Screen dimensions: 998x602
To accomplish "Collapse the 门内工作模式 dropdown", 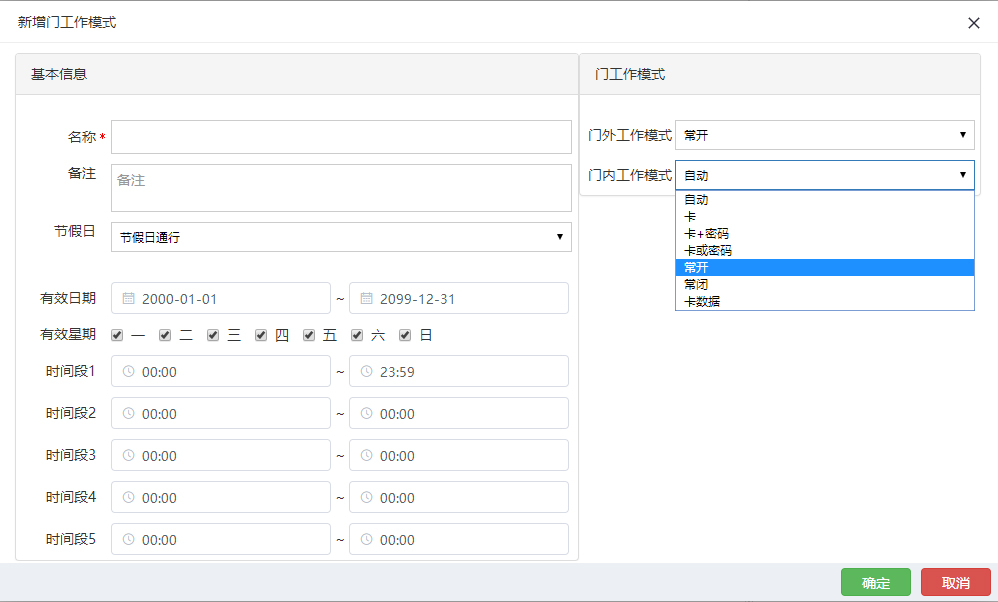I will 825,175.
